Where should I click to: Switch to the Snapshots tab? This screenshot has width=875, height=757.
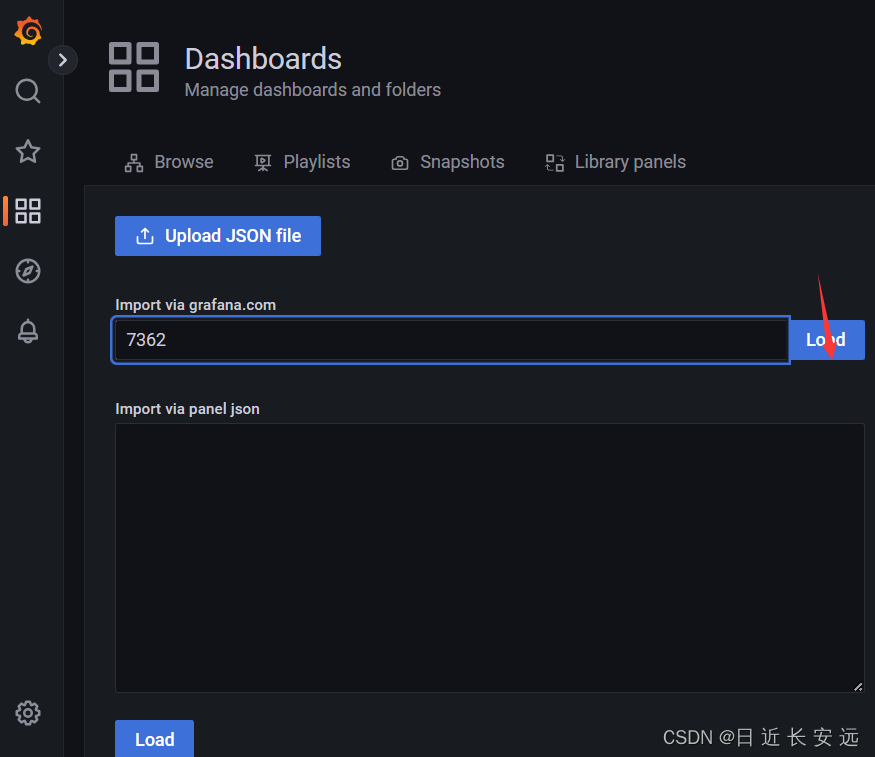[x=448, y=162]
